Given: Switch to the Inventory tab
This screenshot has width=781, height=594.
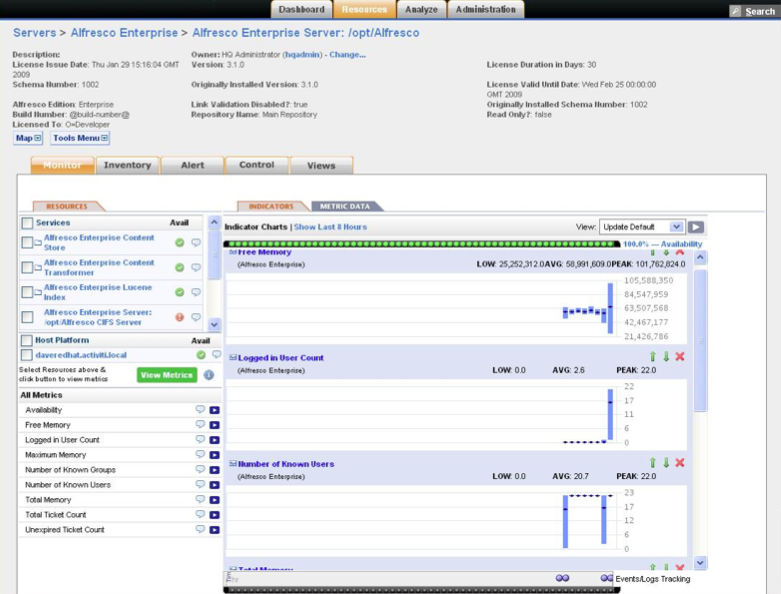Looking at the screenshot, I should click(x=128, y=165).
